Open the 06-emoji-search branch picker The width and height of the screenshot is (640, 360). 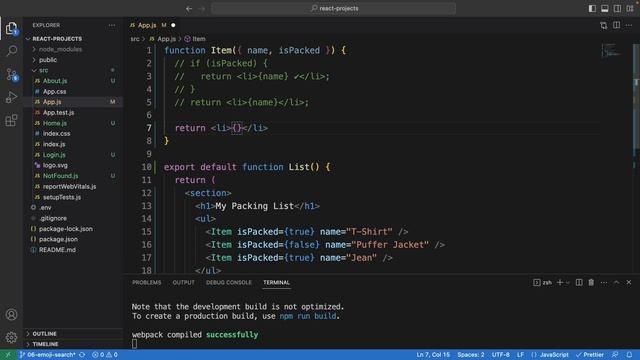47,355
